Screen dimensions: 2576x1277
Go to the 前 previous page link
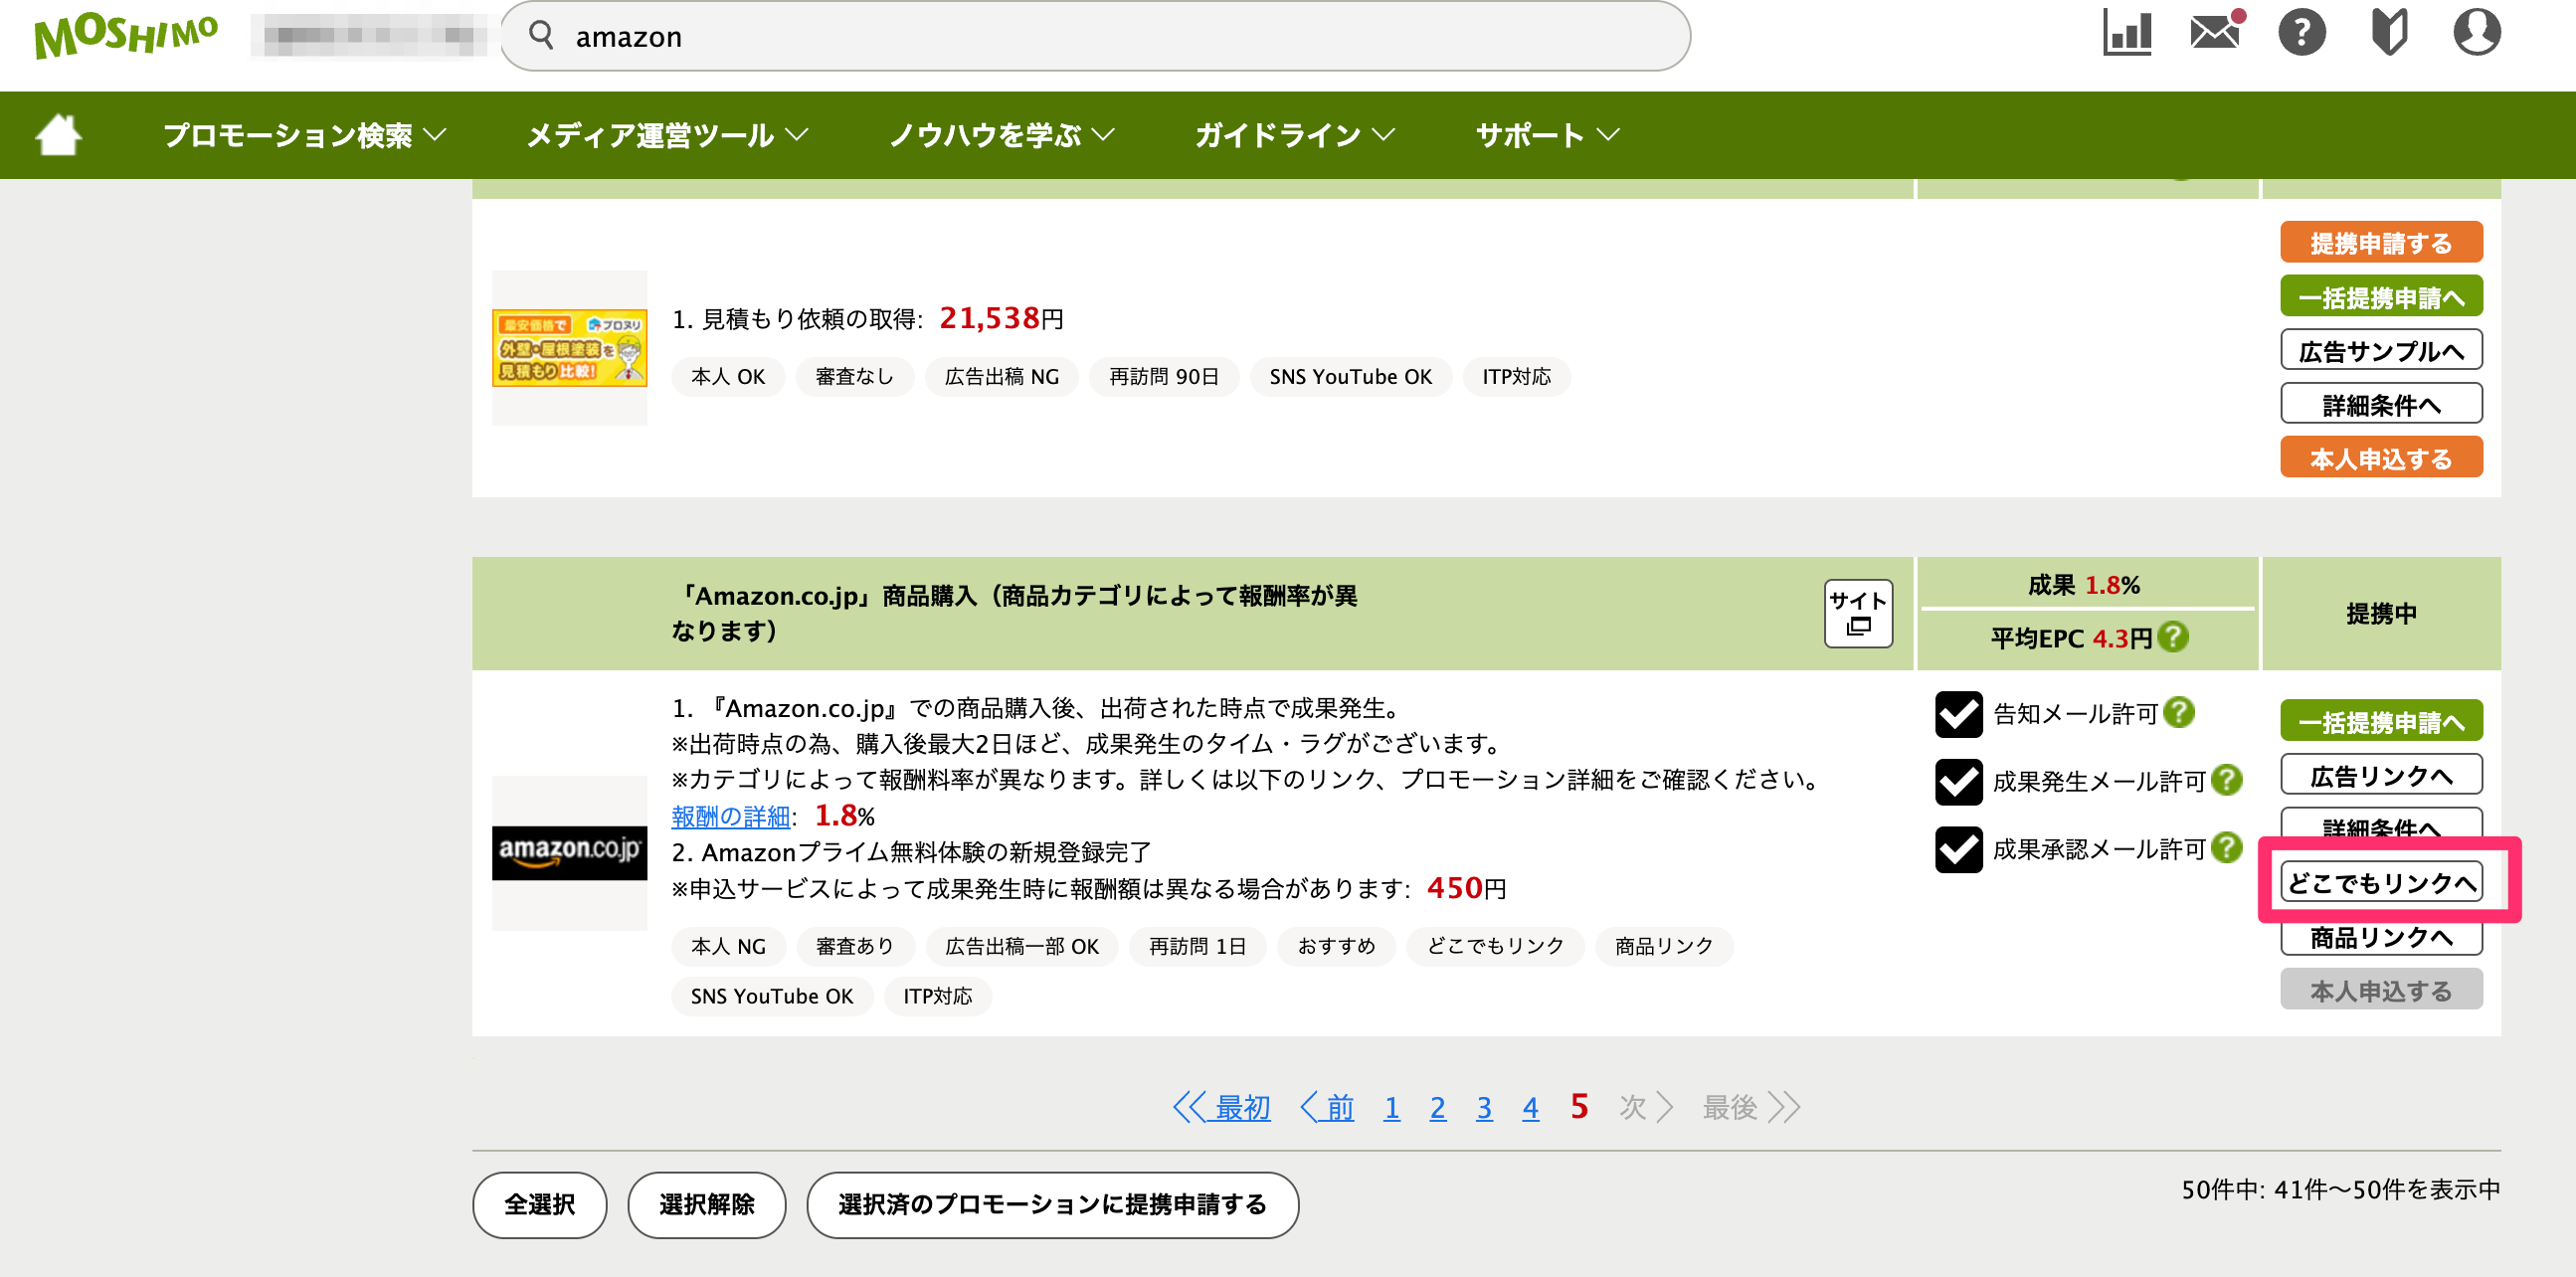point(1327,1108)
